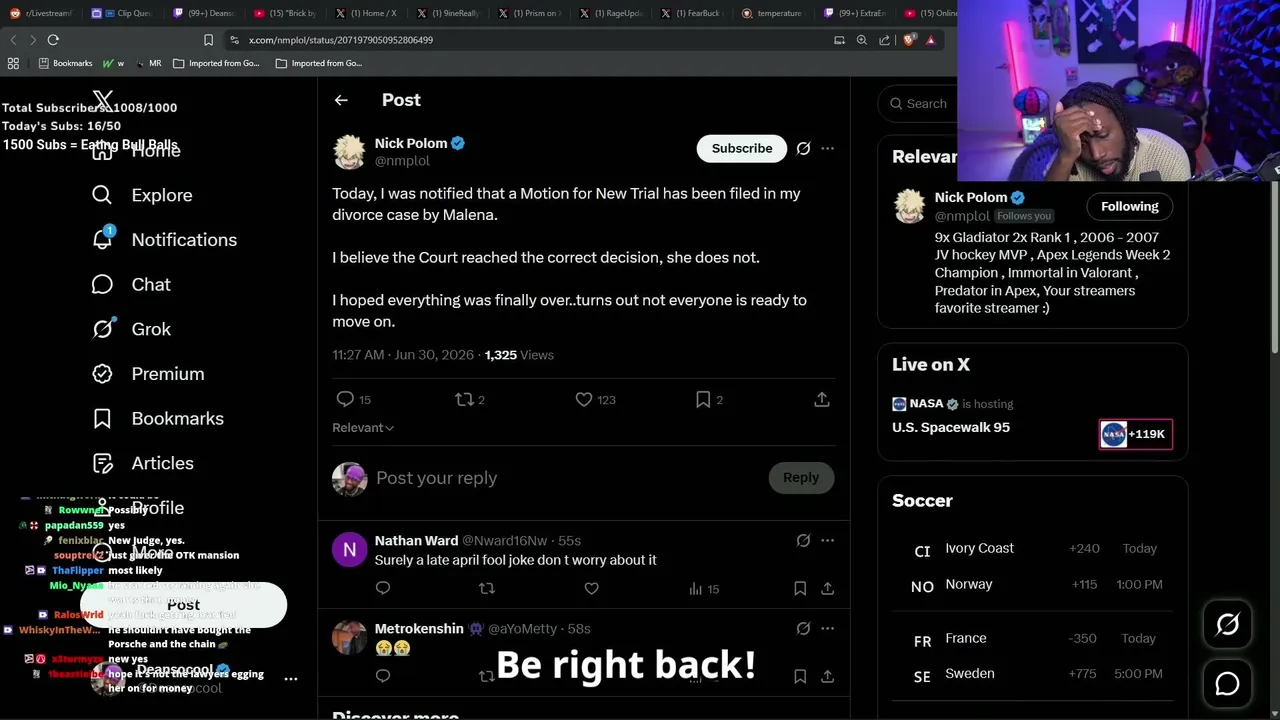Screen dimensions: 1280x720
Task: Share Nick Polom's post using the share icon
Action: tap(822, 399)
